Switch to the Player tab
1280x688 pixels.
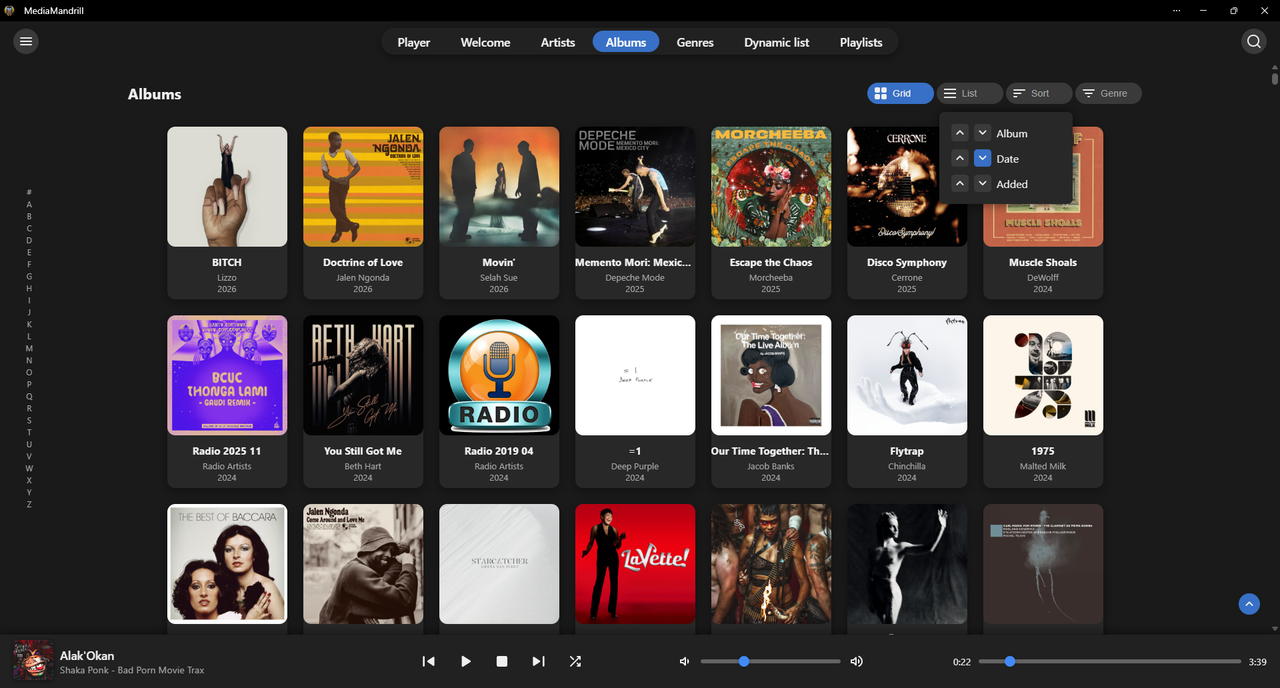pos(414,42)
